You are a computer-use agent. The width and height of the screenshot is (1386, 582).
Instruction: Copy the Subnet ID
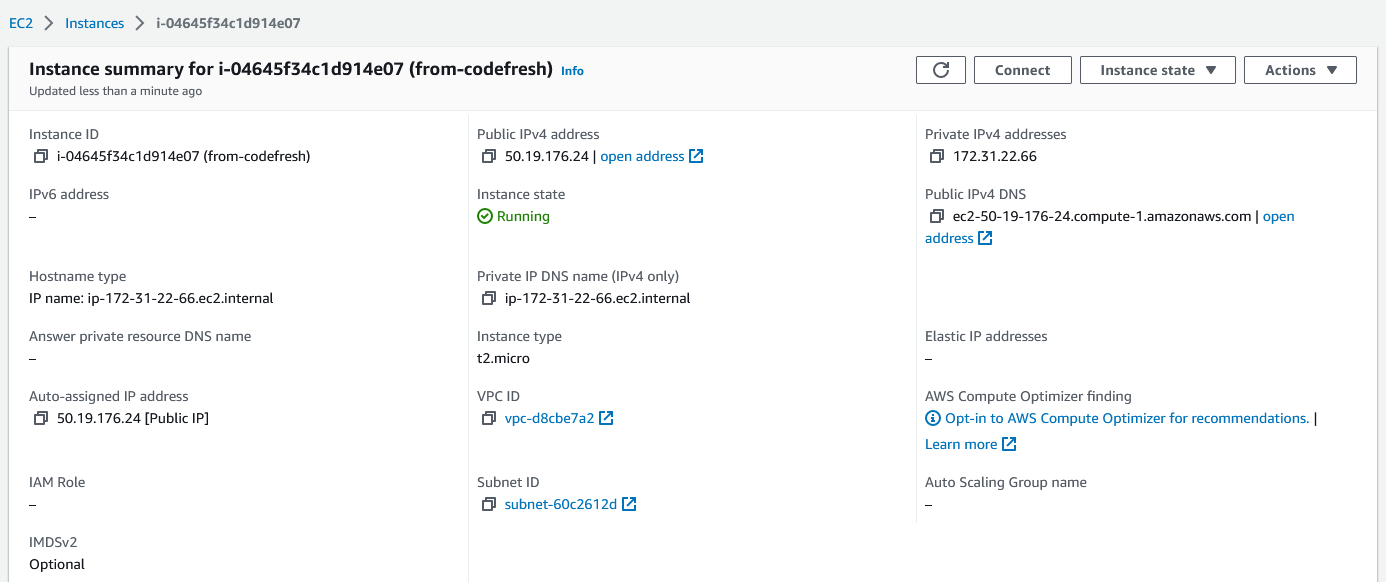489,505
